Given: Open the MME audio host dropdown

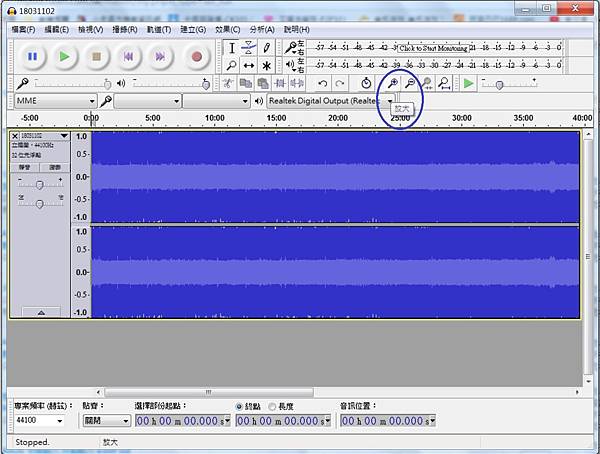Looking at the screenshot, I should point(55,101).
